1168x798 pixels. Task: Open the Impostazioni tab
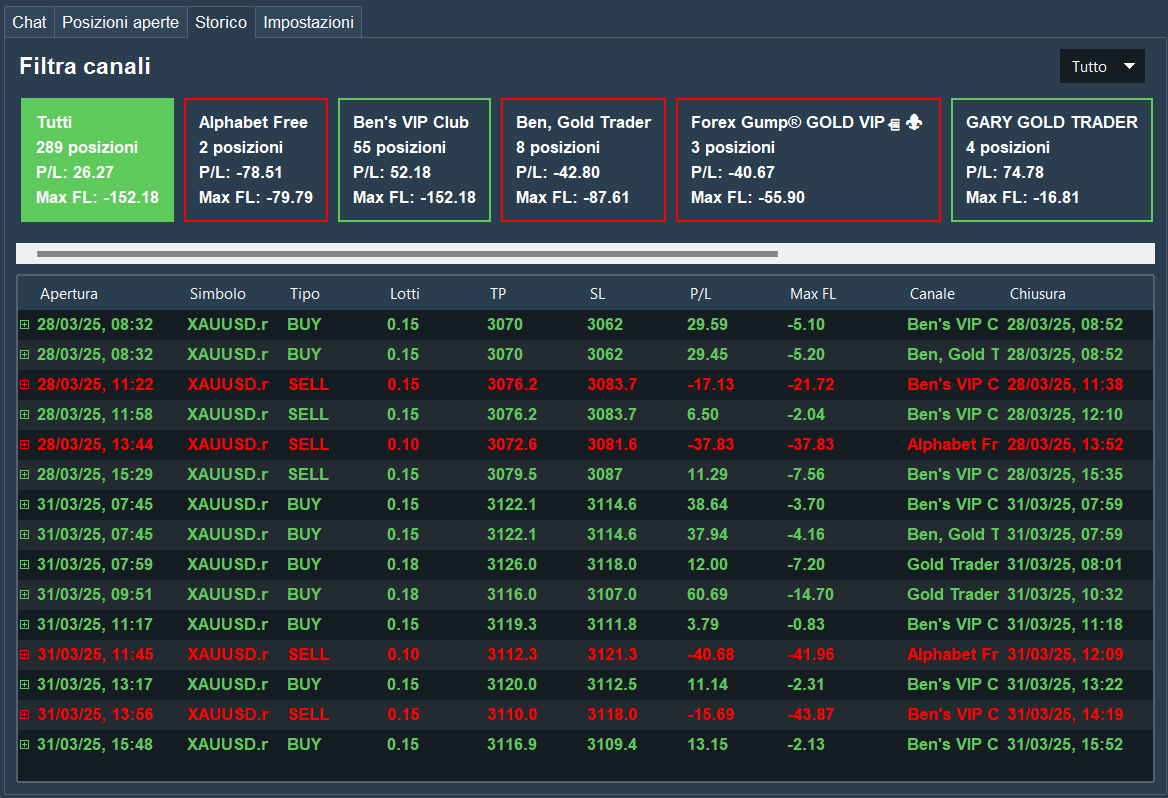tap(308, 22)
